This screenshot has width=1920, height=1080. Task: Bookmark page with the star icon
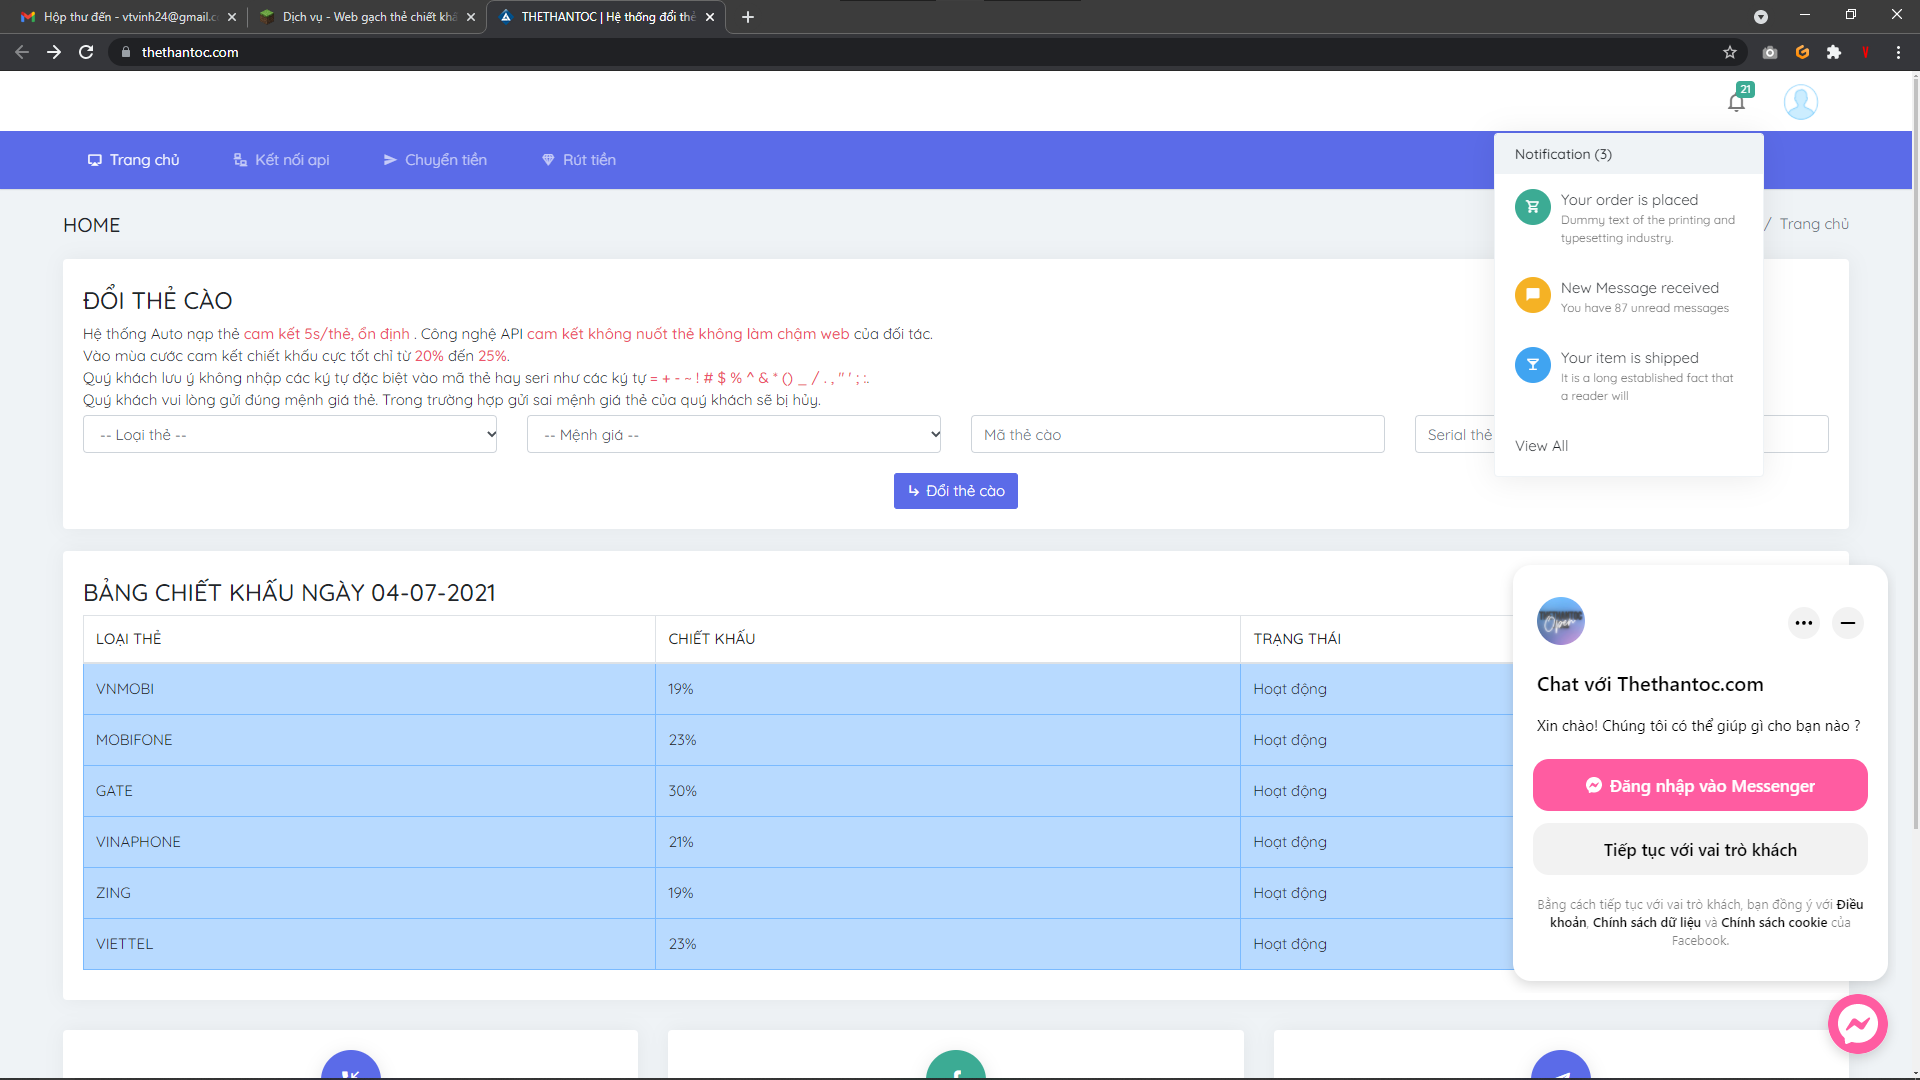(1730, 52)
